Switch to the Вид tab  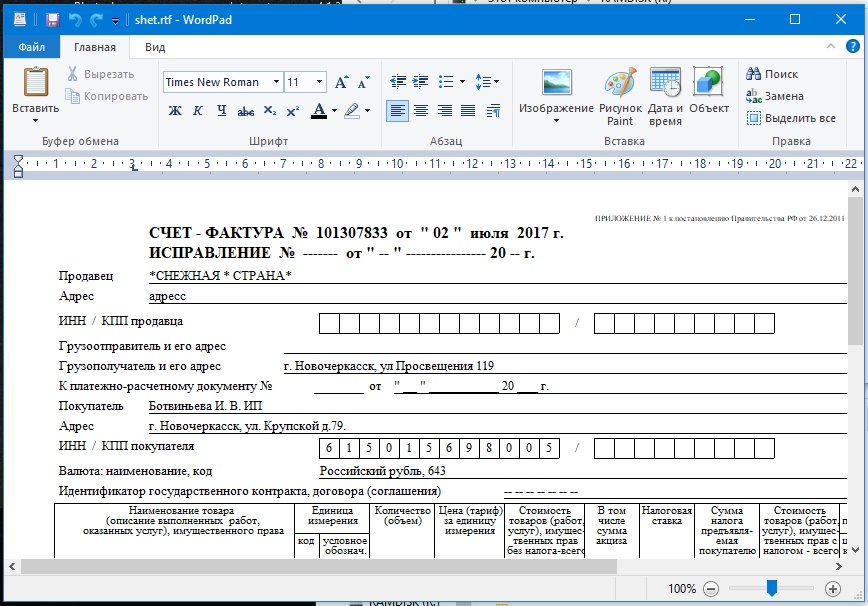click(x=155, y=47)
